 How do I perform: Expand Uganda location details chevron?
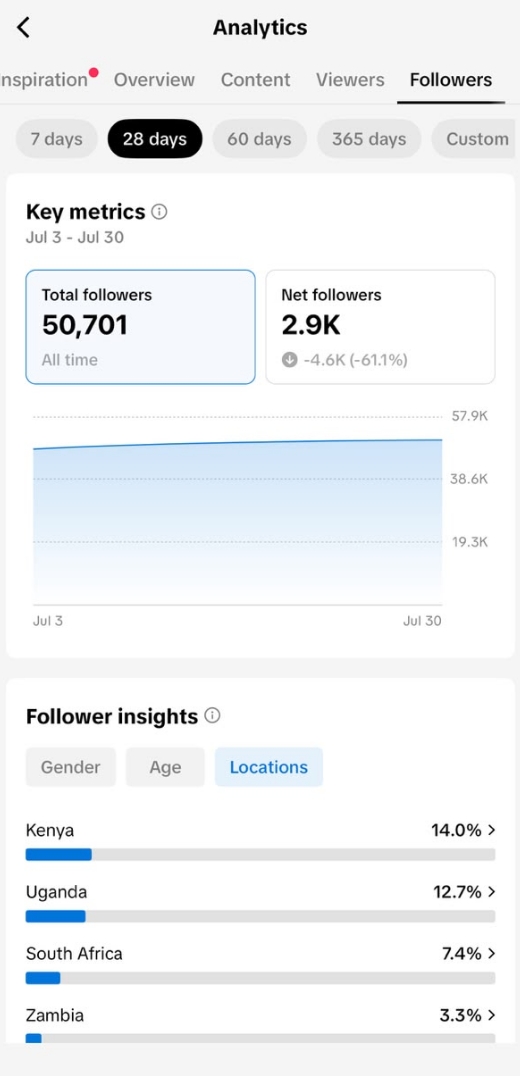(x=491, y=892)
